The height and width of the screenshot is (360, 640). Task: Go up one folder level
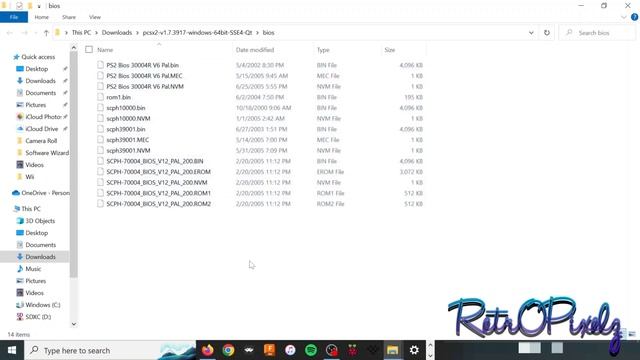coord(46,33)
